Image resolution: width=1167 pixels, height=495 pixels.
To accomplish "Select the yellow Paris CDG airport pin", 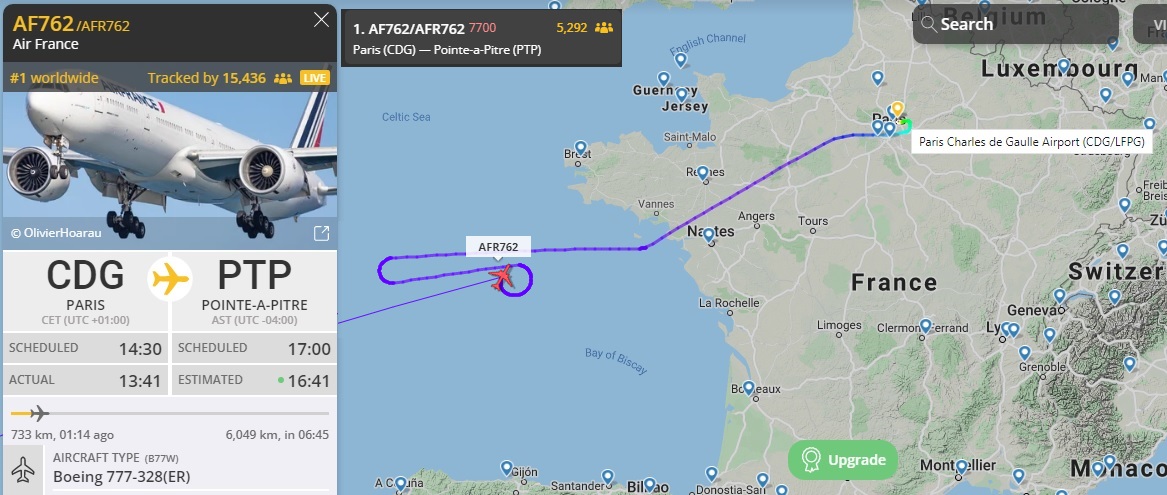I will (898, 110).
